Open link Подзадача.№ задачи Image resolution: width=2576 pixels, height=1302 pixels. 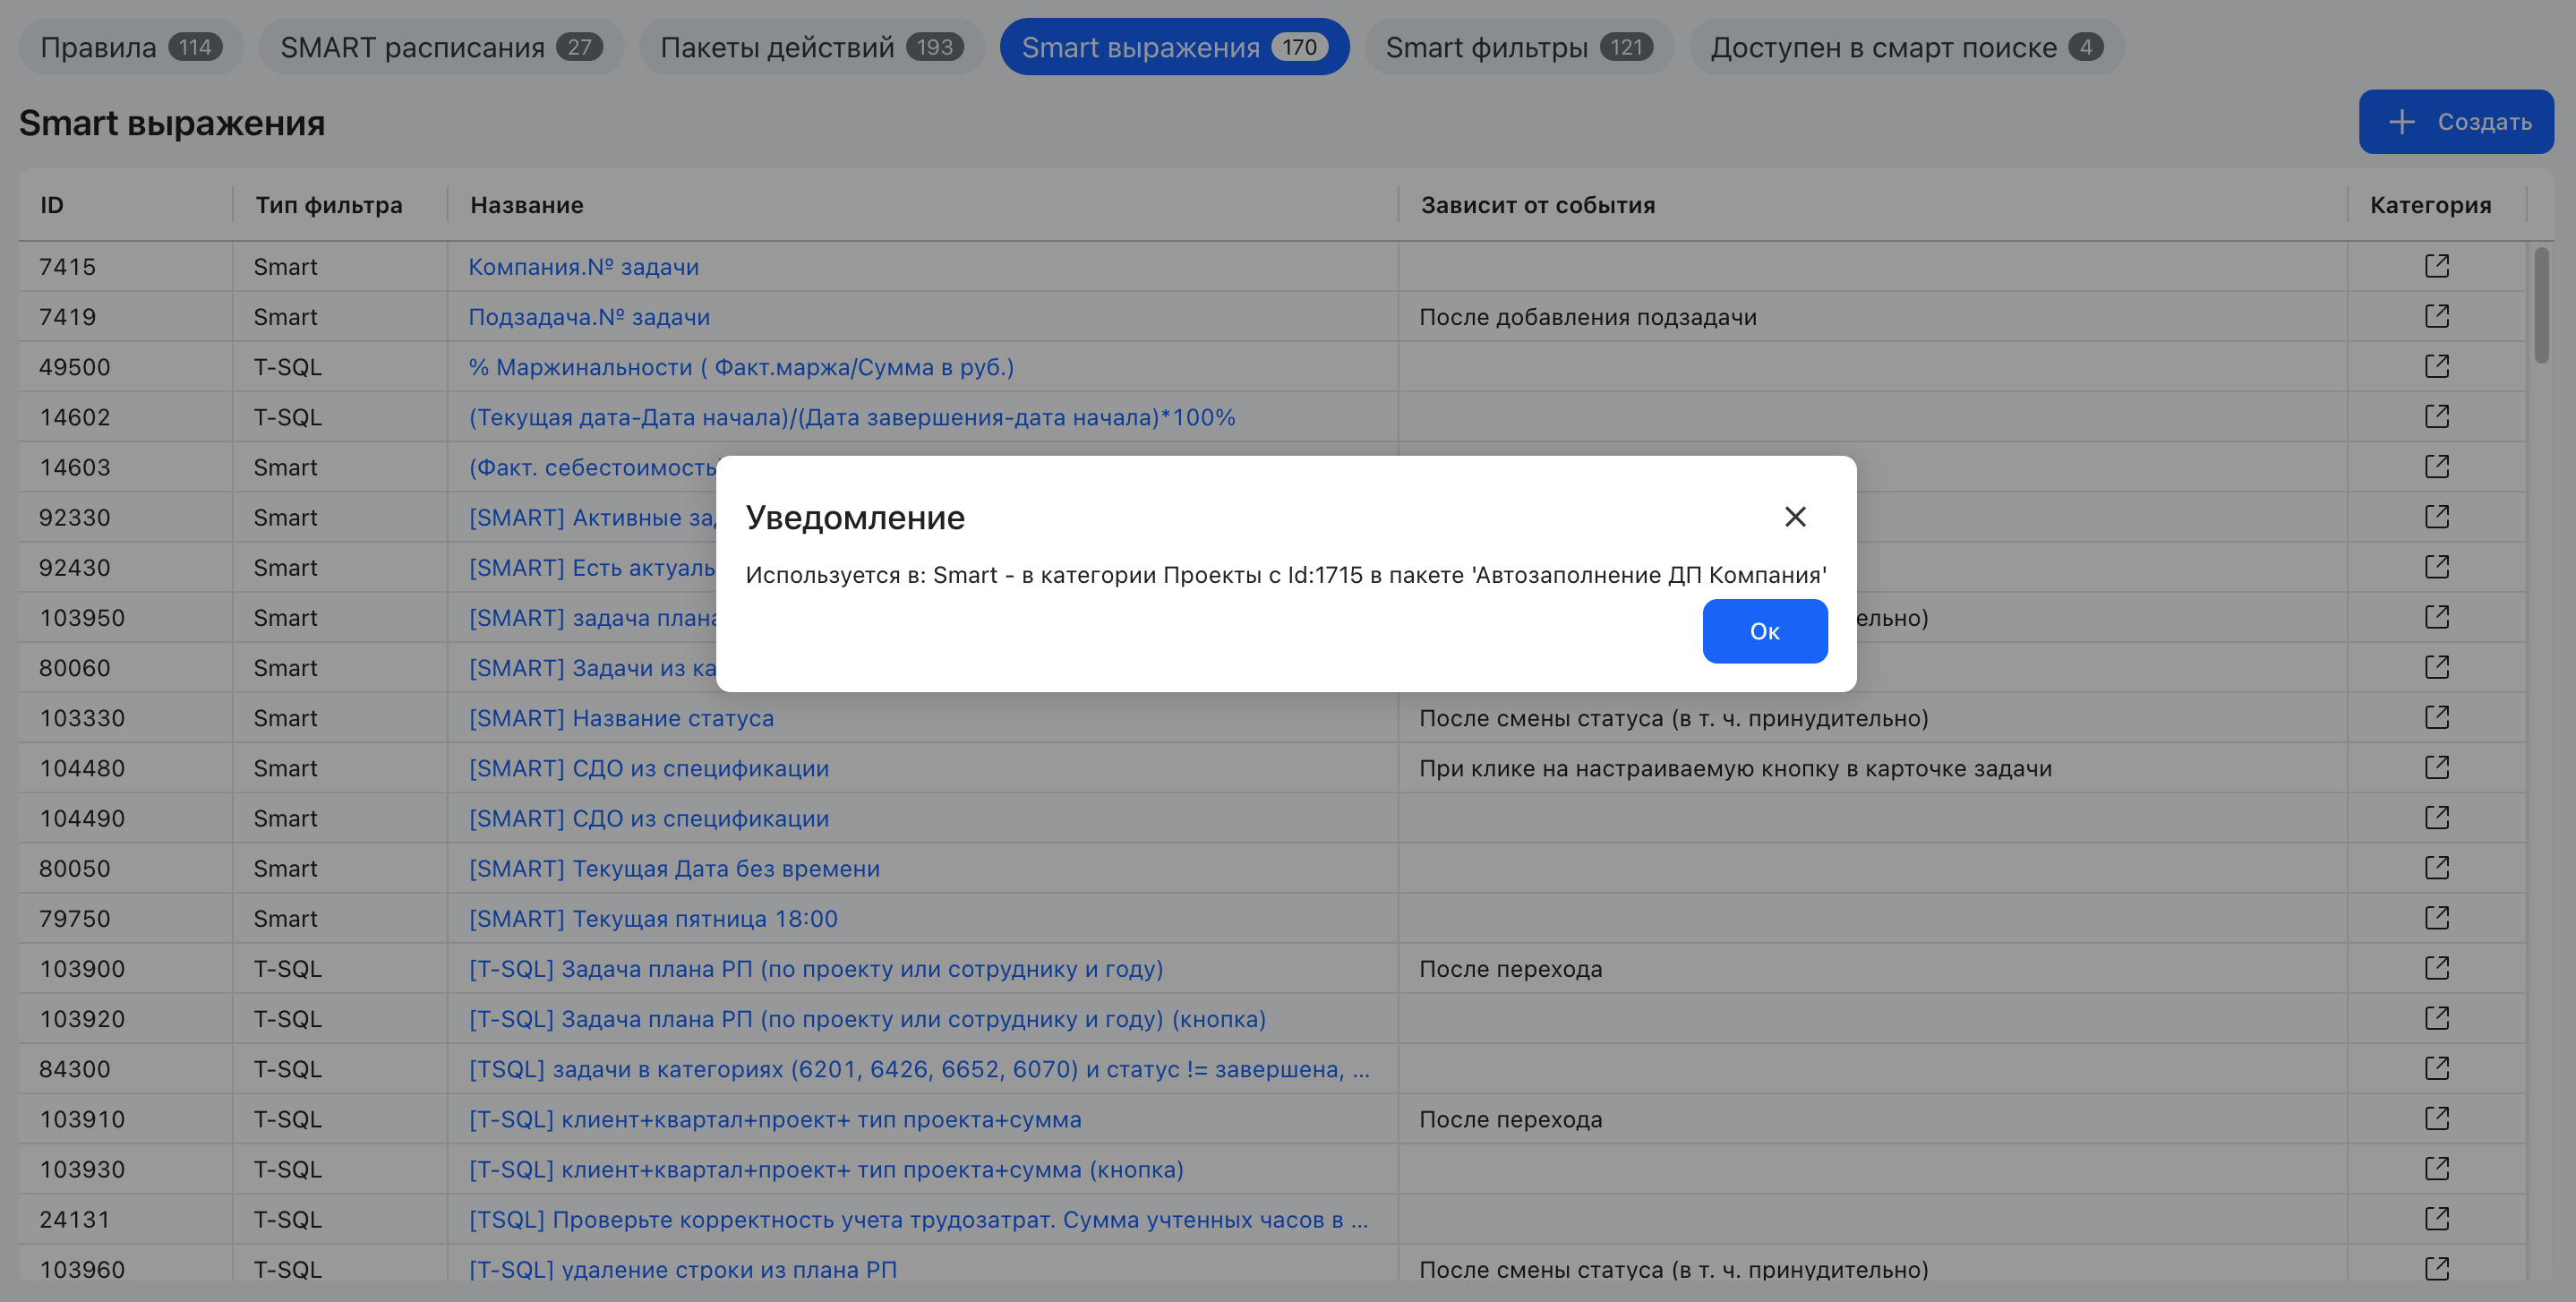[589, 317]
